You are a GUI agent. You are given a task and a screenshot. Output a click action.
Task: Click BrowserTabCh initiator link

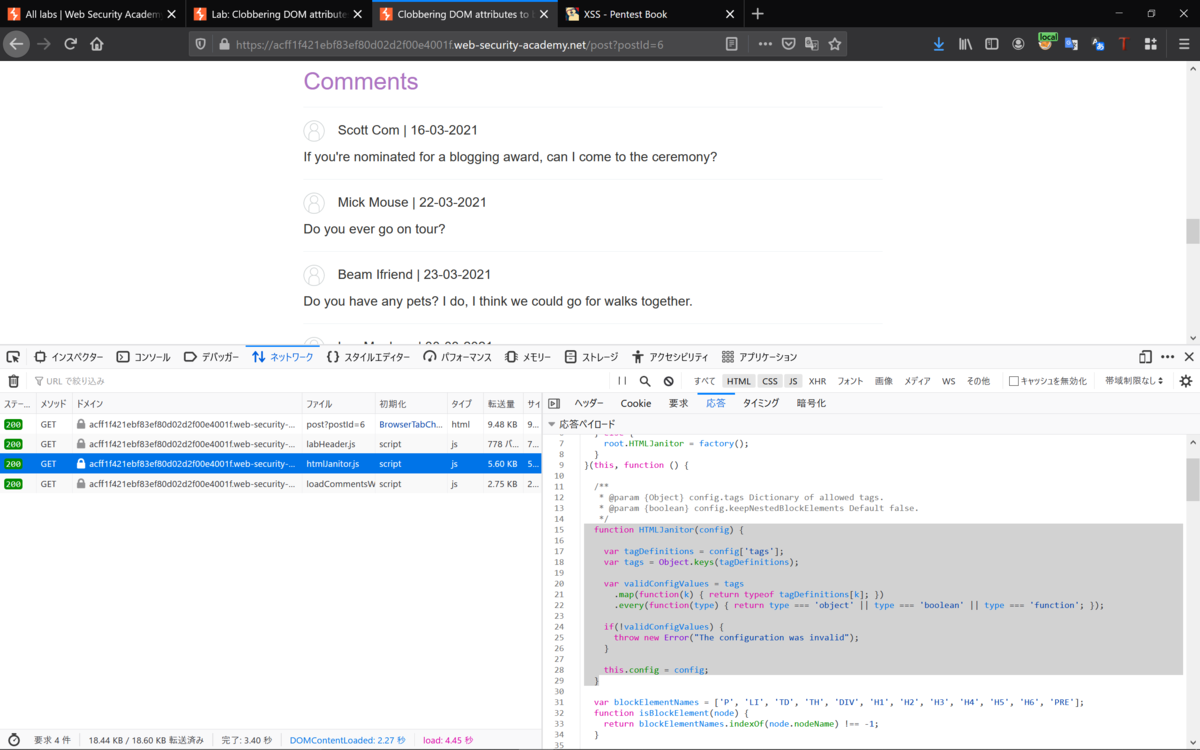[410, 424]
